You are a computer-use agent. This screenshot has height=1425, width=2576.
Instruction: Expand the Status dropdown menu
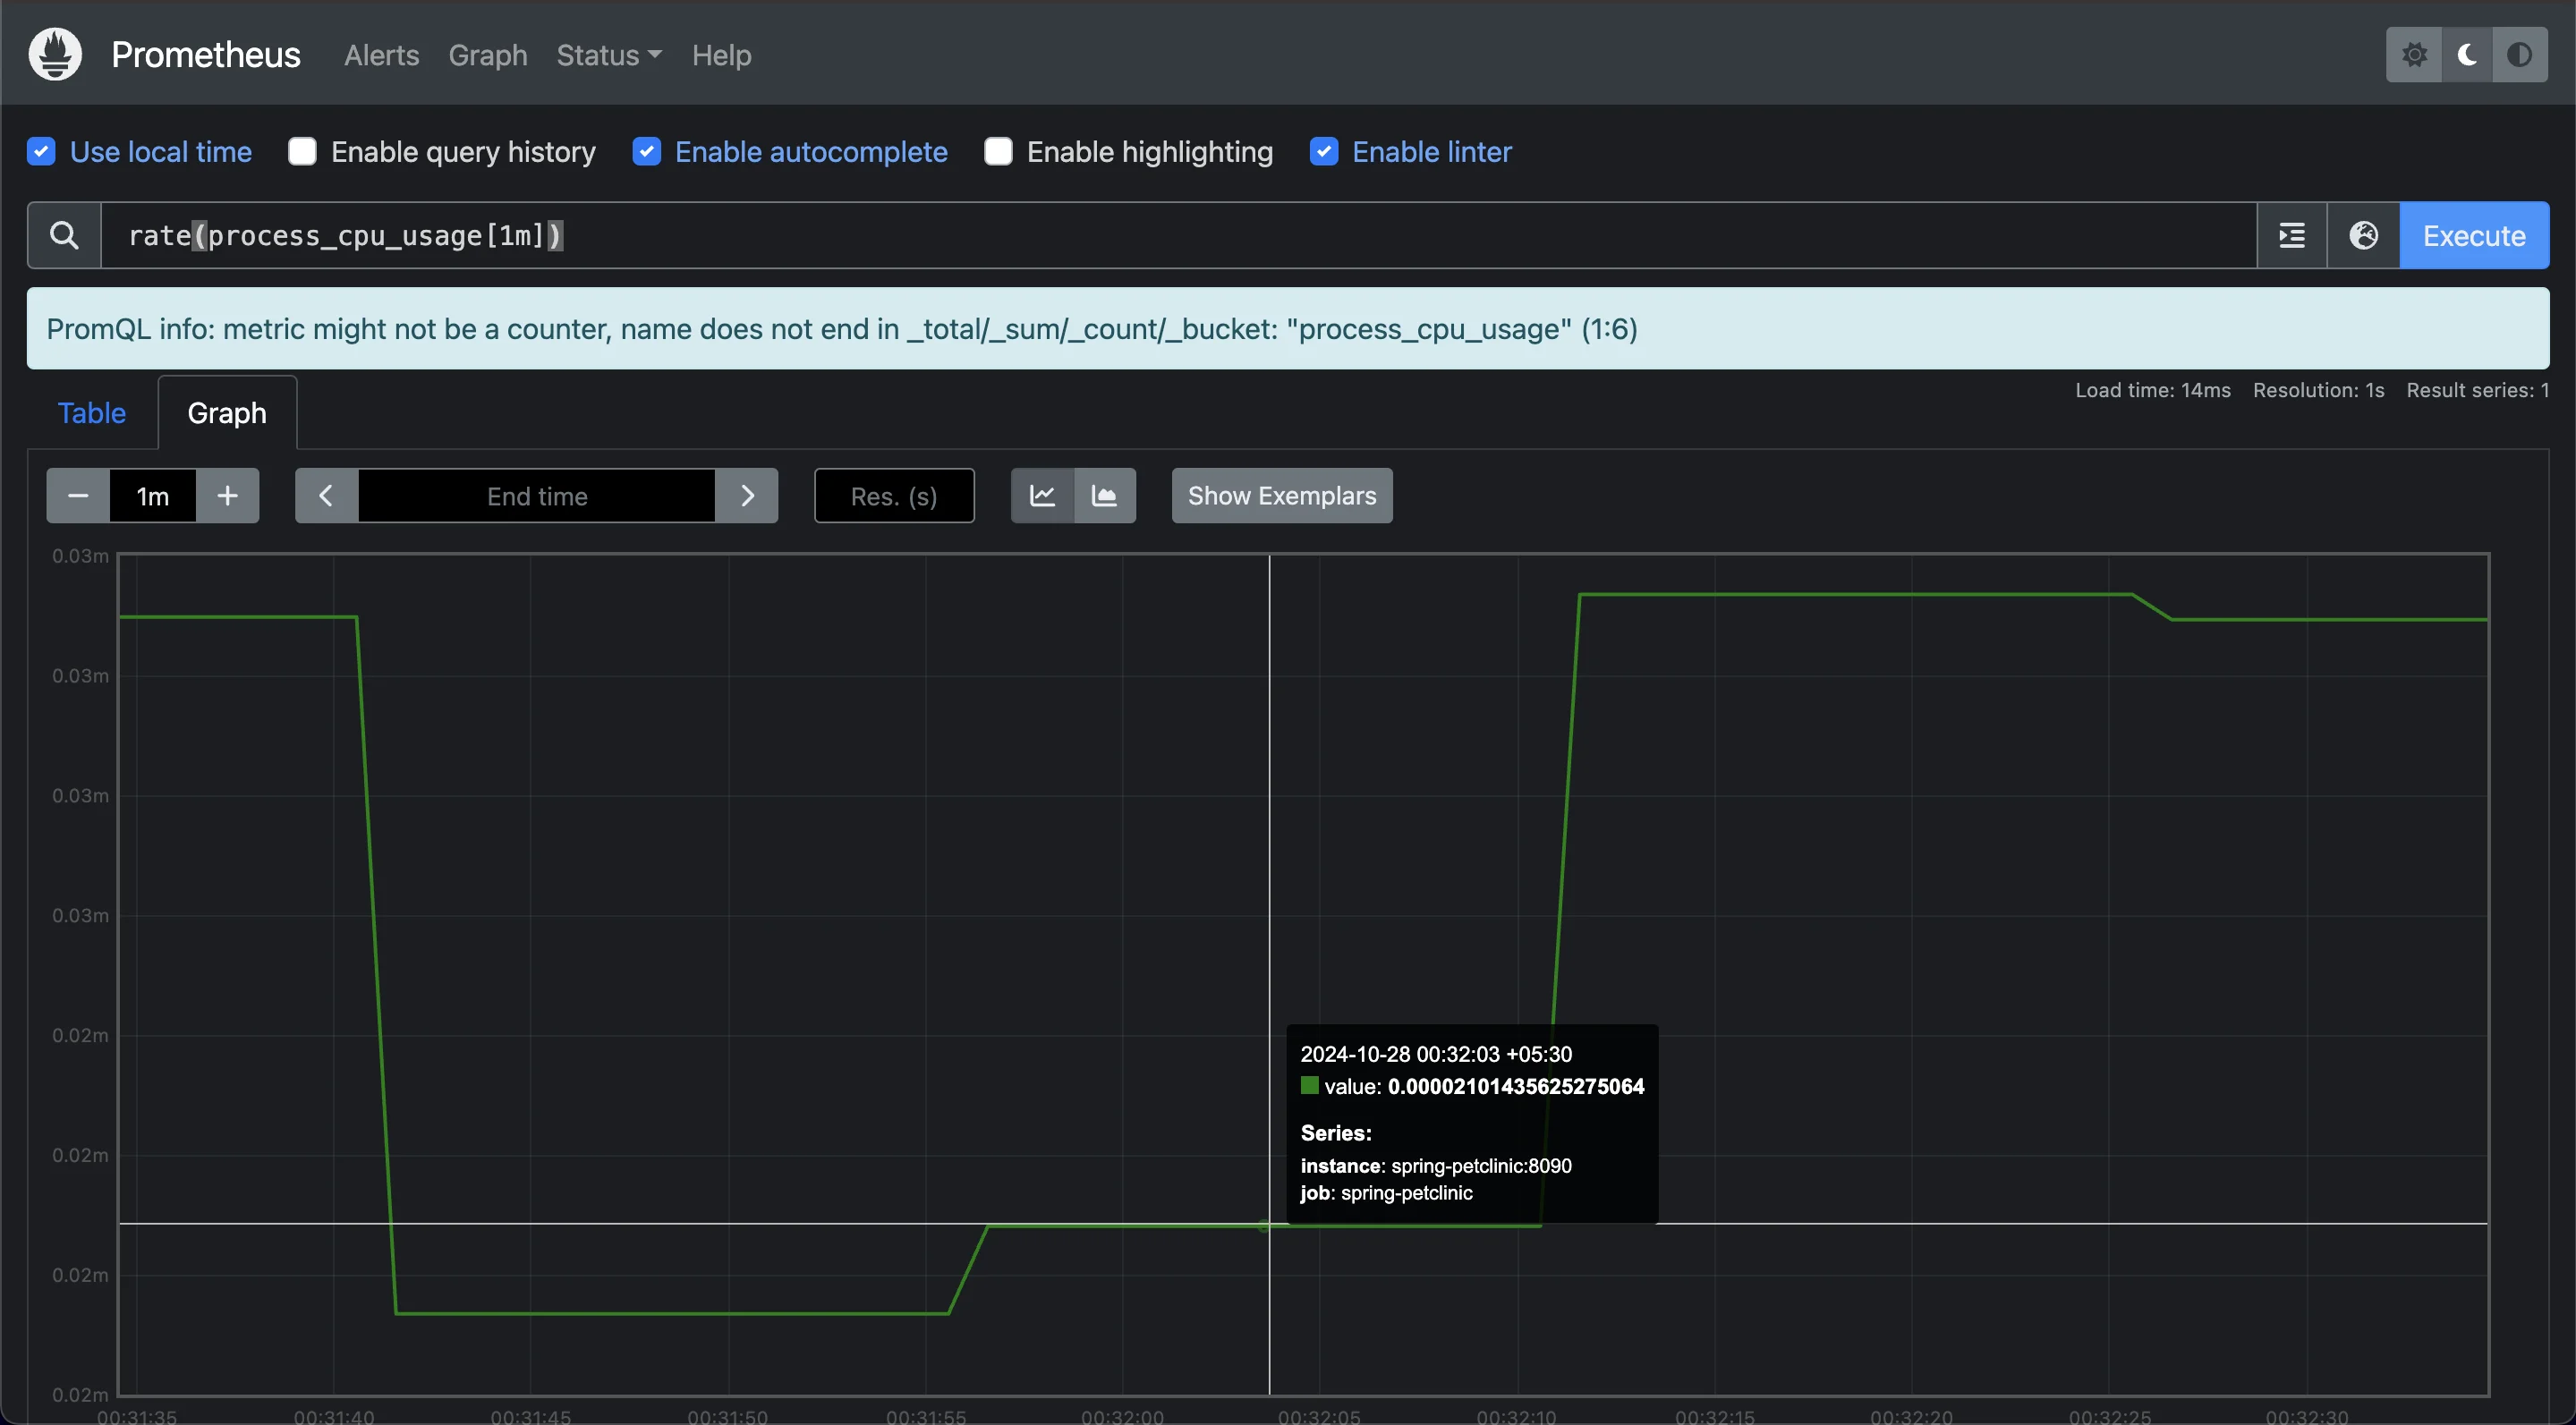pyautogui.click(x=609, y=55)
